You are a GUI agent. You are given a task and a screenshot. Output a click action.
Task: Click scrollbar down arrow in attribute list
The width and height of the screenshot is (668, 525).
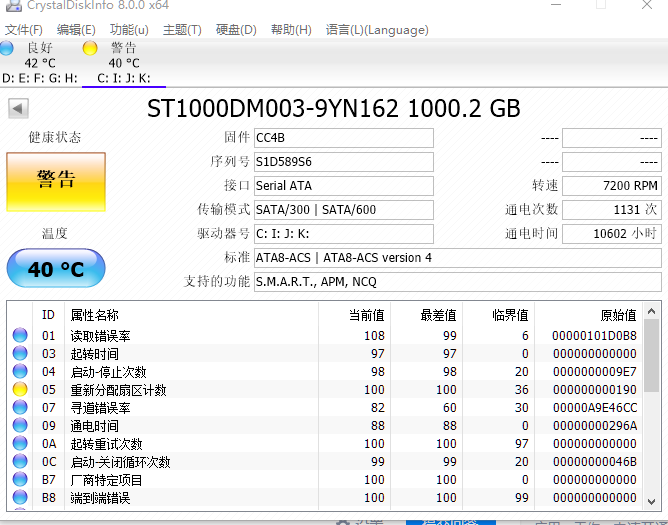(651, 502)
